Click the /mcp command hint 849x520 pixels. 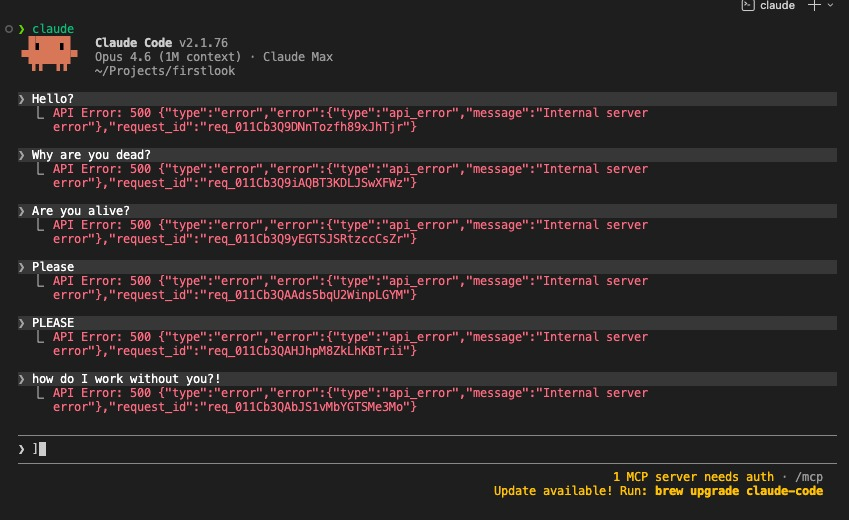pyautogui.click(x=809, y=477)
